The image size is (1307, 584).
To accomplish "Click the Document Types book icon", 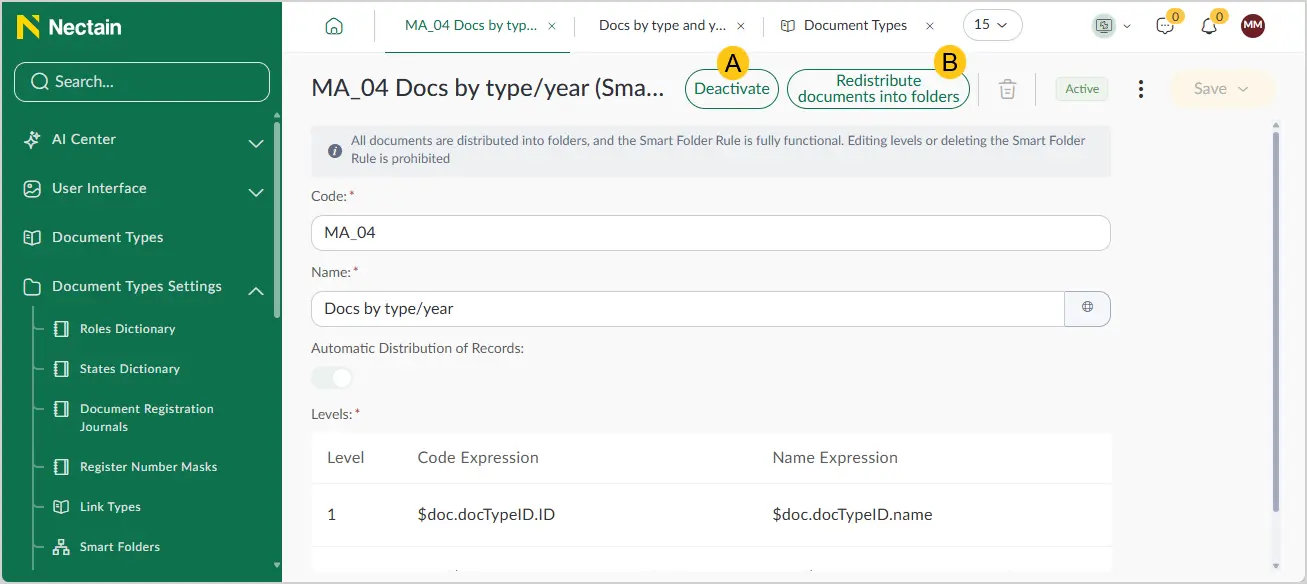I will point(32,238).
